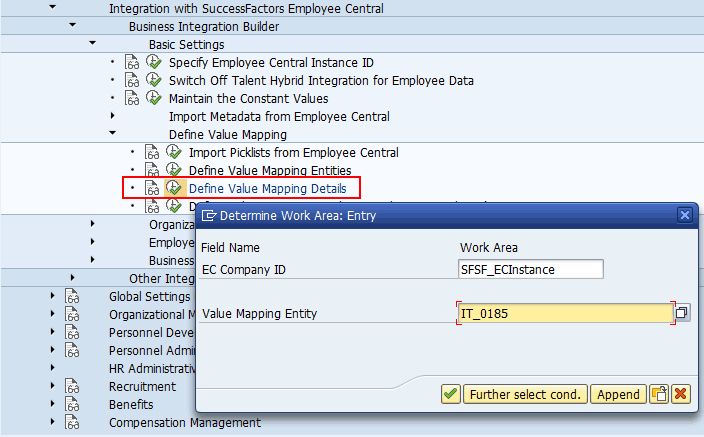This screenshot has width=704, height=437.
Task: Click the green checkmark Continue button
Action: tap(451, 394)
